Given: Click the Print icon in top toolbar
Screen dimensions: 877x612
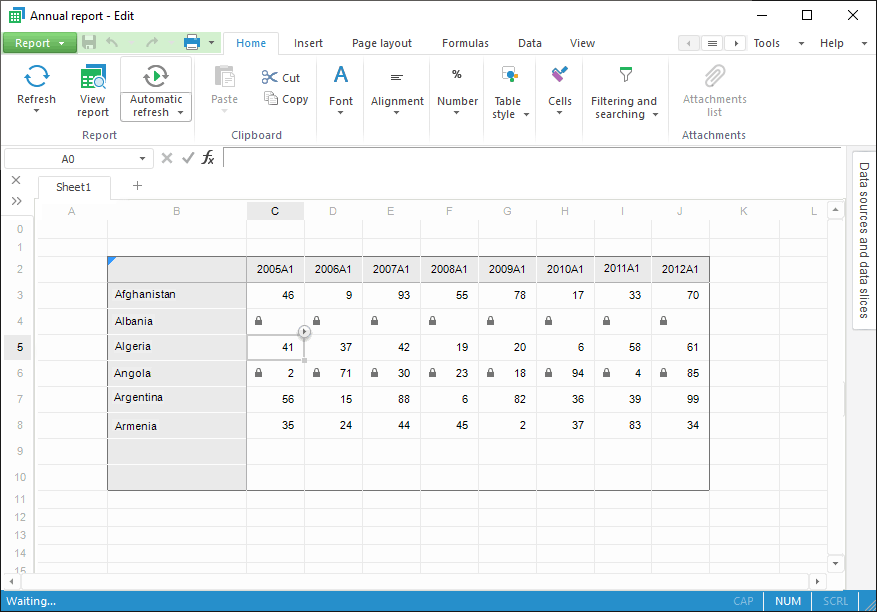Looking at the screenshot, I should [192, 43].
